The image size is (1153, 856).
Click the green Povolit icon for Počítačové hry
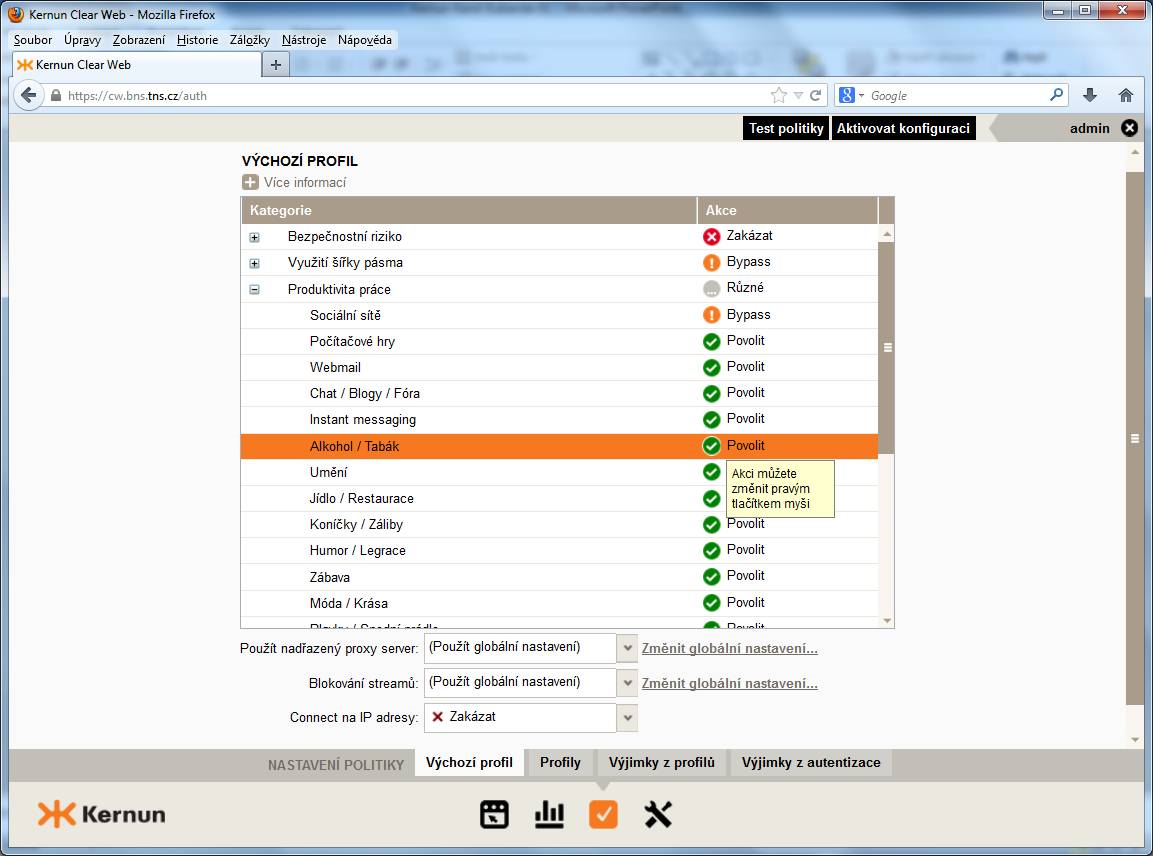[711, 341]
